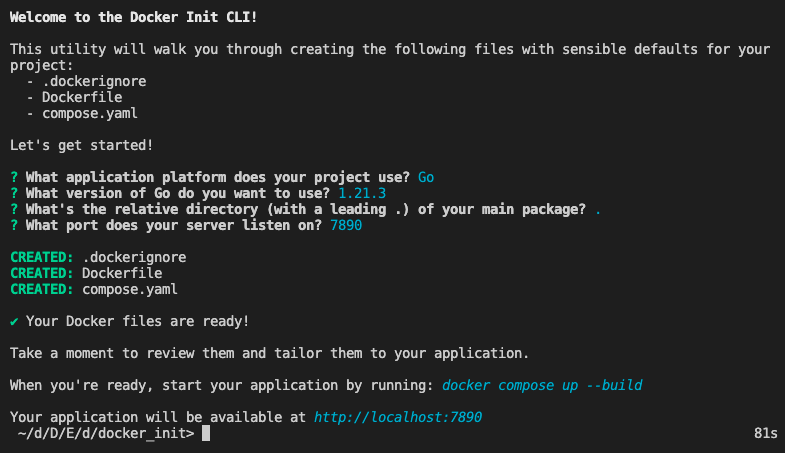The width and height of the screenshot is (785, 453).
Task: Click the Dockerfile name in the CREATED list
Action: tap(122, 273)
